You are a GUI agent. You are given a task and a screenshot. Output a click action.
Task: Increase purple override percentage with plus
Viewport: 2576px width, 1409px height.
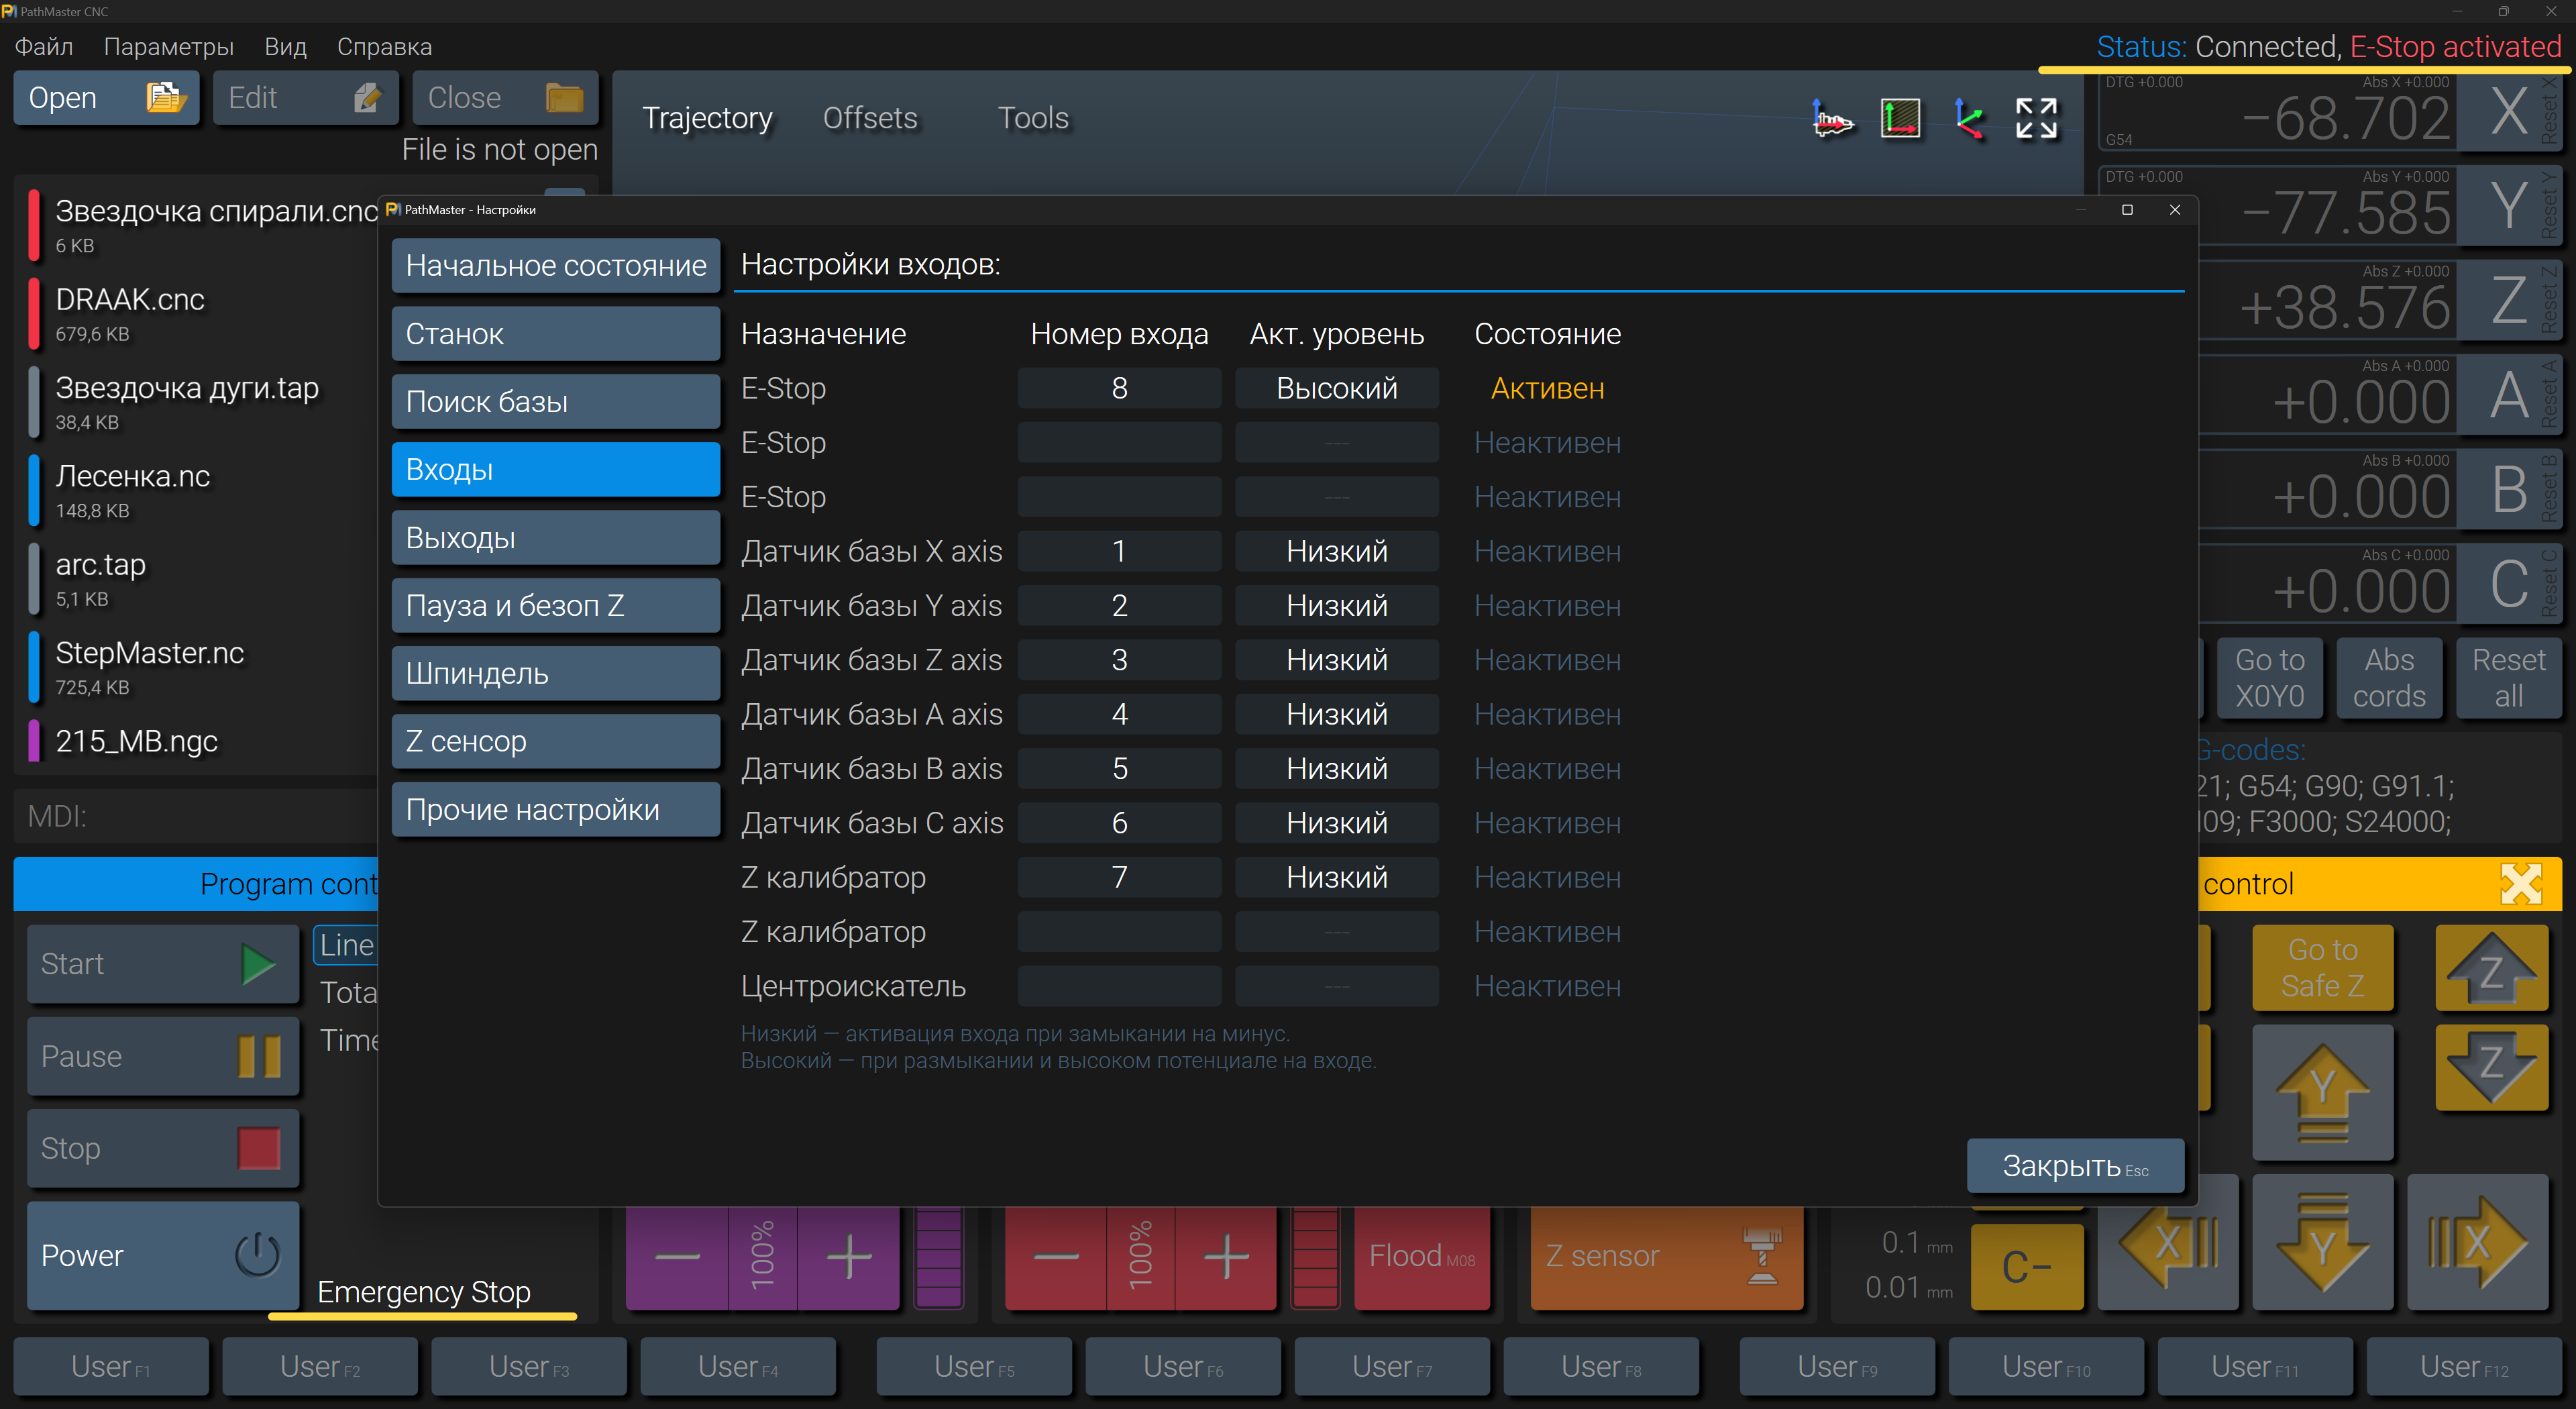848,1256
